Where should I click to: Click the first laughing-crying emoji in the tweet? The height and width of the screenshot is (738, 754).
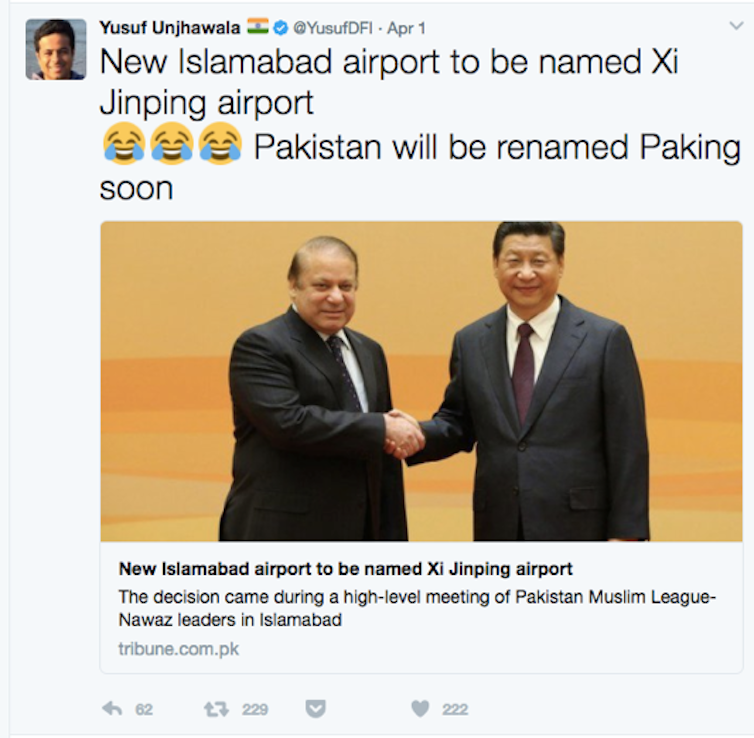(124, 143)
